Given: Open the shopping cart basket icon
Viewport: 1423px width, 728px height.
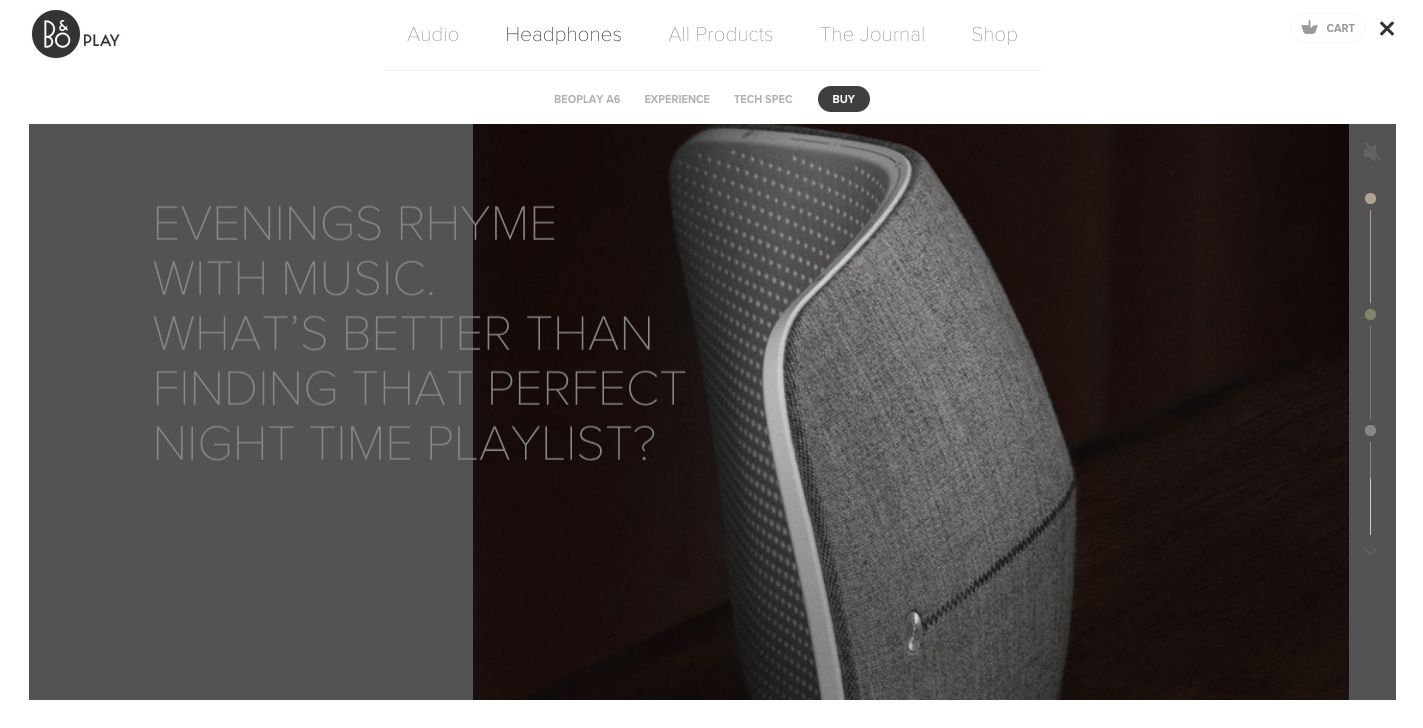Looking at the screenshot, I should (1309, 28).
